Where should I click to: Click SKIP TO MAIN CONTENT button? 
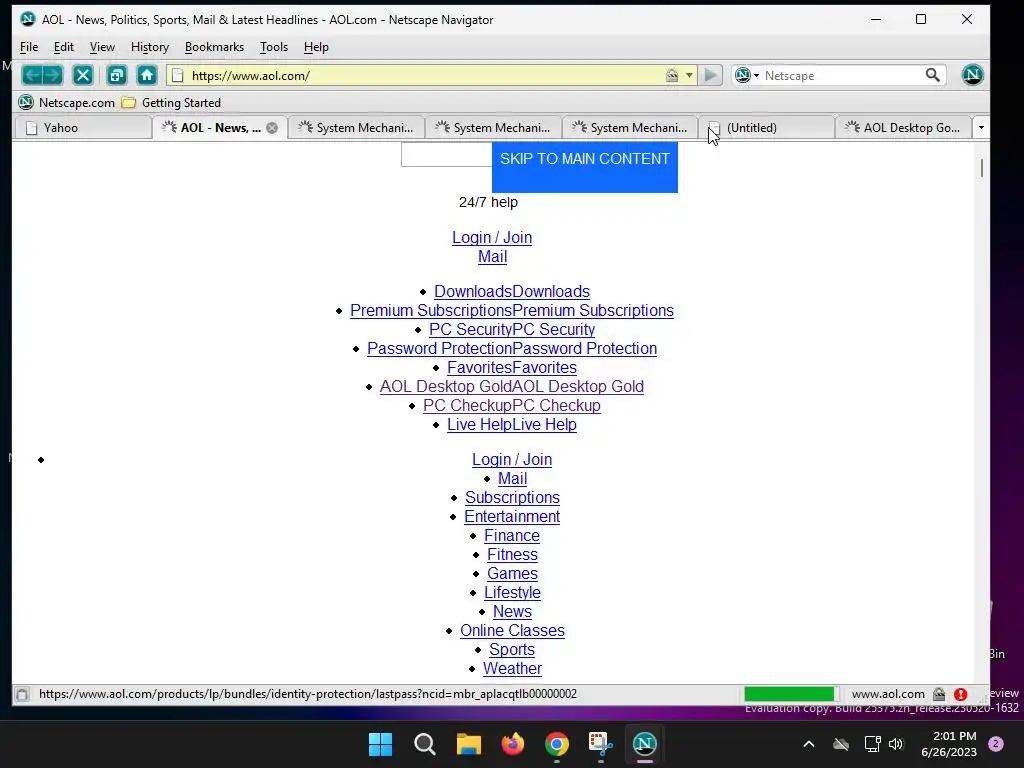coord(584,167)
